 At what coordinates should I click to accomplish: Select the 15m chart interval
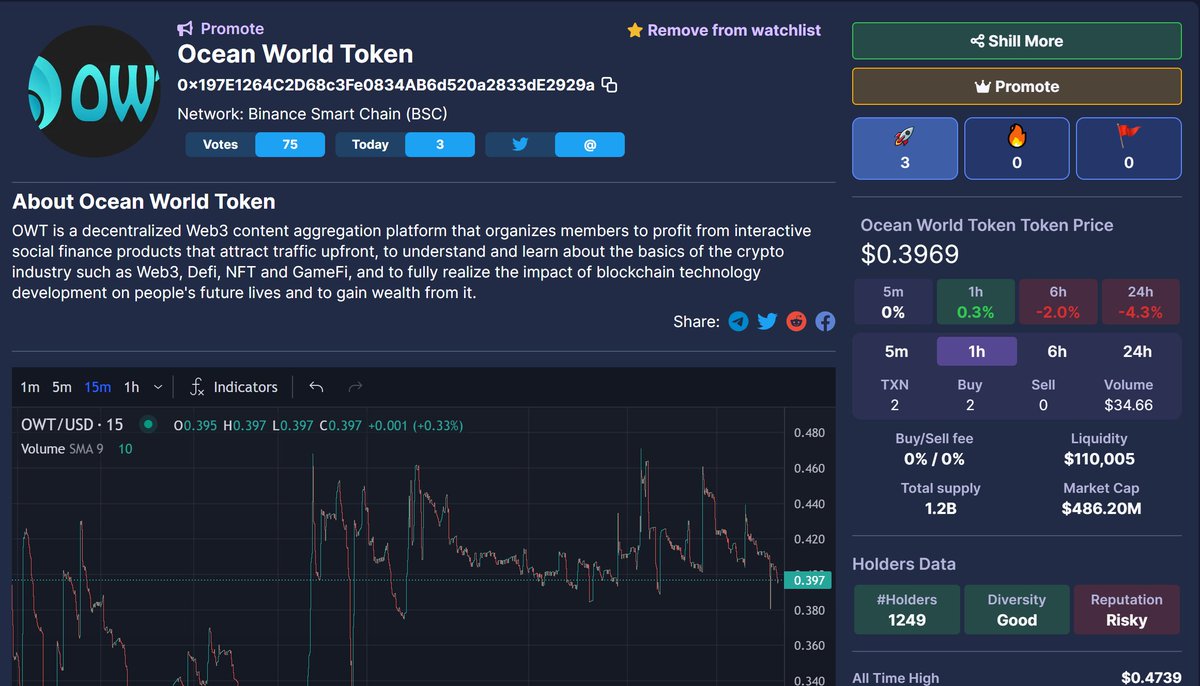point(98,387)
